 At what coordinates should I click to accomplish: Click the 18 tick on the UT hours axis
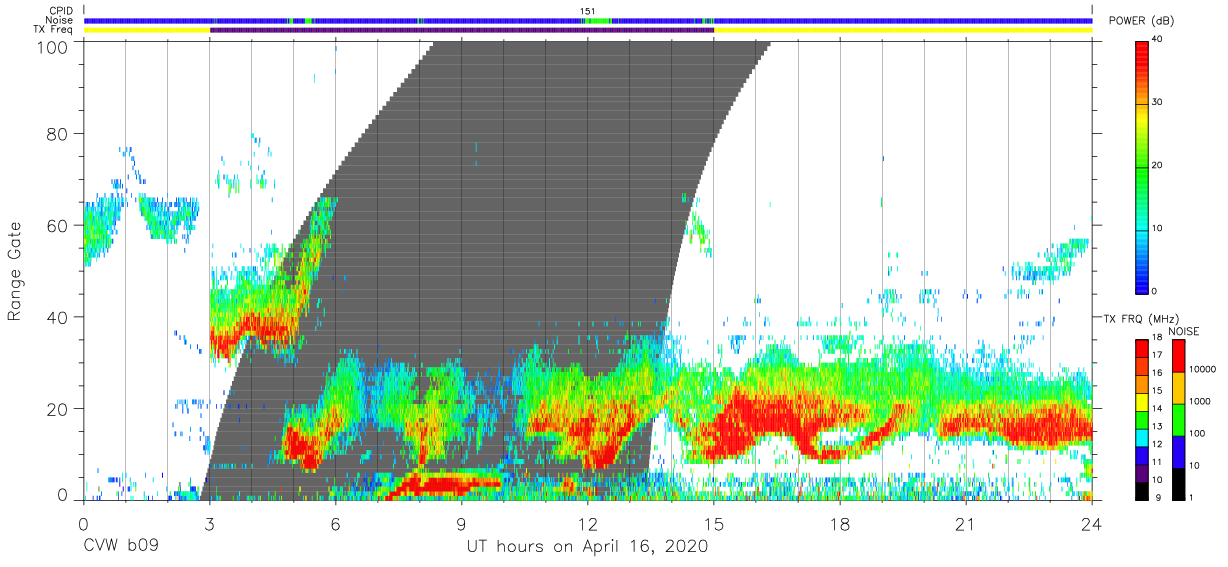click(x=840, y=523)
